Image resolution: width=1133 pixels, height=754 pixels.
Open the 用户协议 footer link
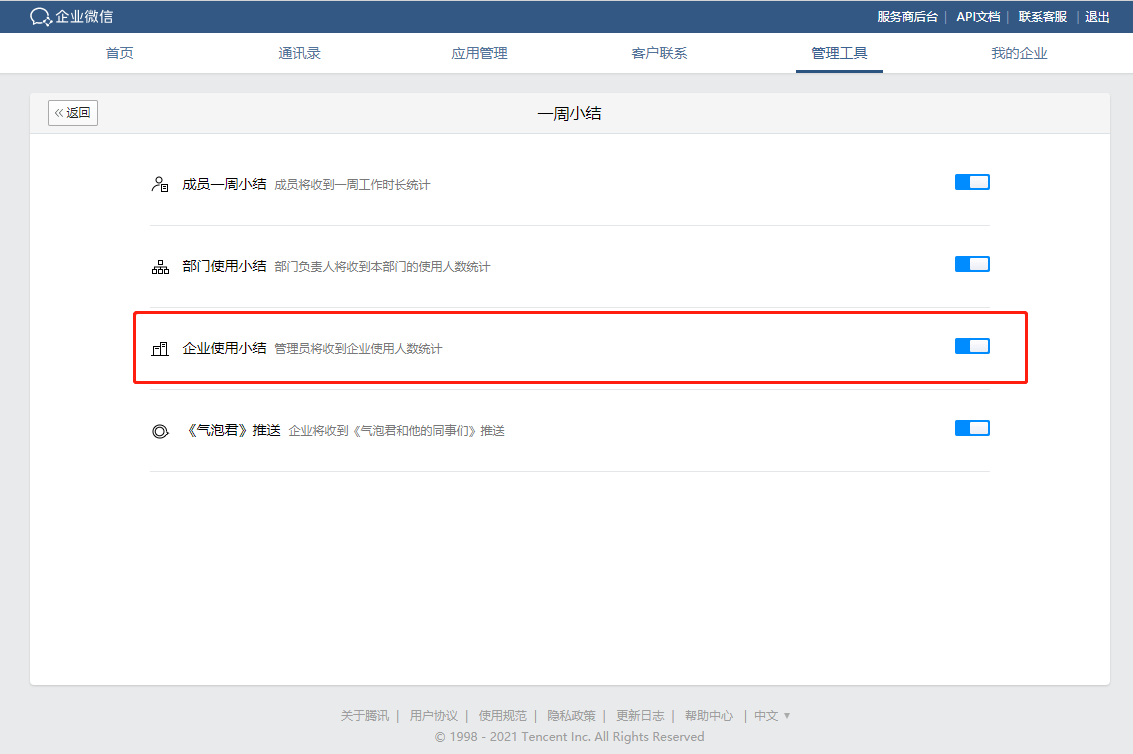(434, 716)
